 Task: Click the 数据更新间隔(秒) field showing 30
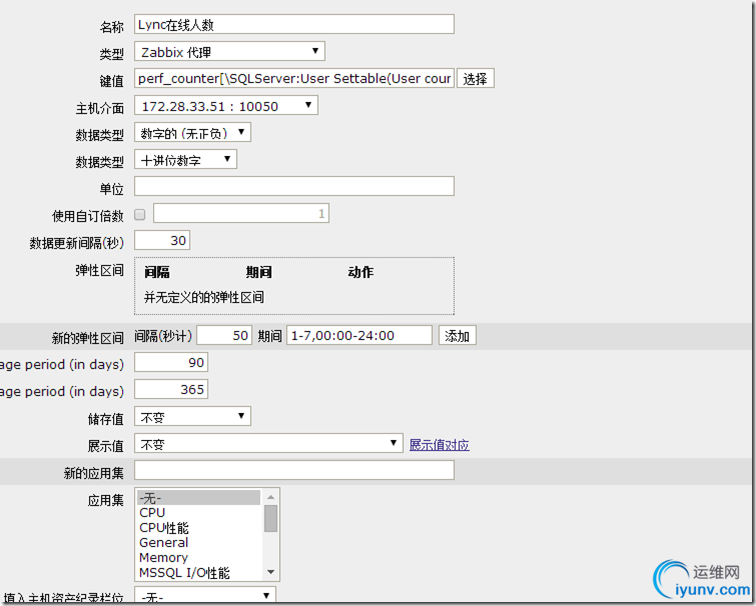pos(162,241)
